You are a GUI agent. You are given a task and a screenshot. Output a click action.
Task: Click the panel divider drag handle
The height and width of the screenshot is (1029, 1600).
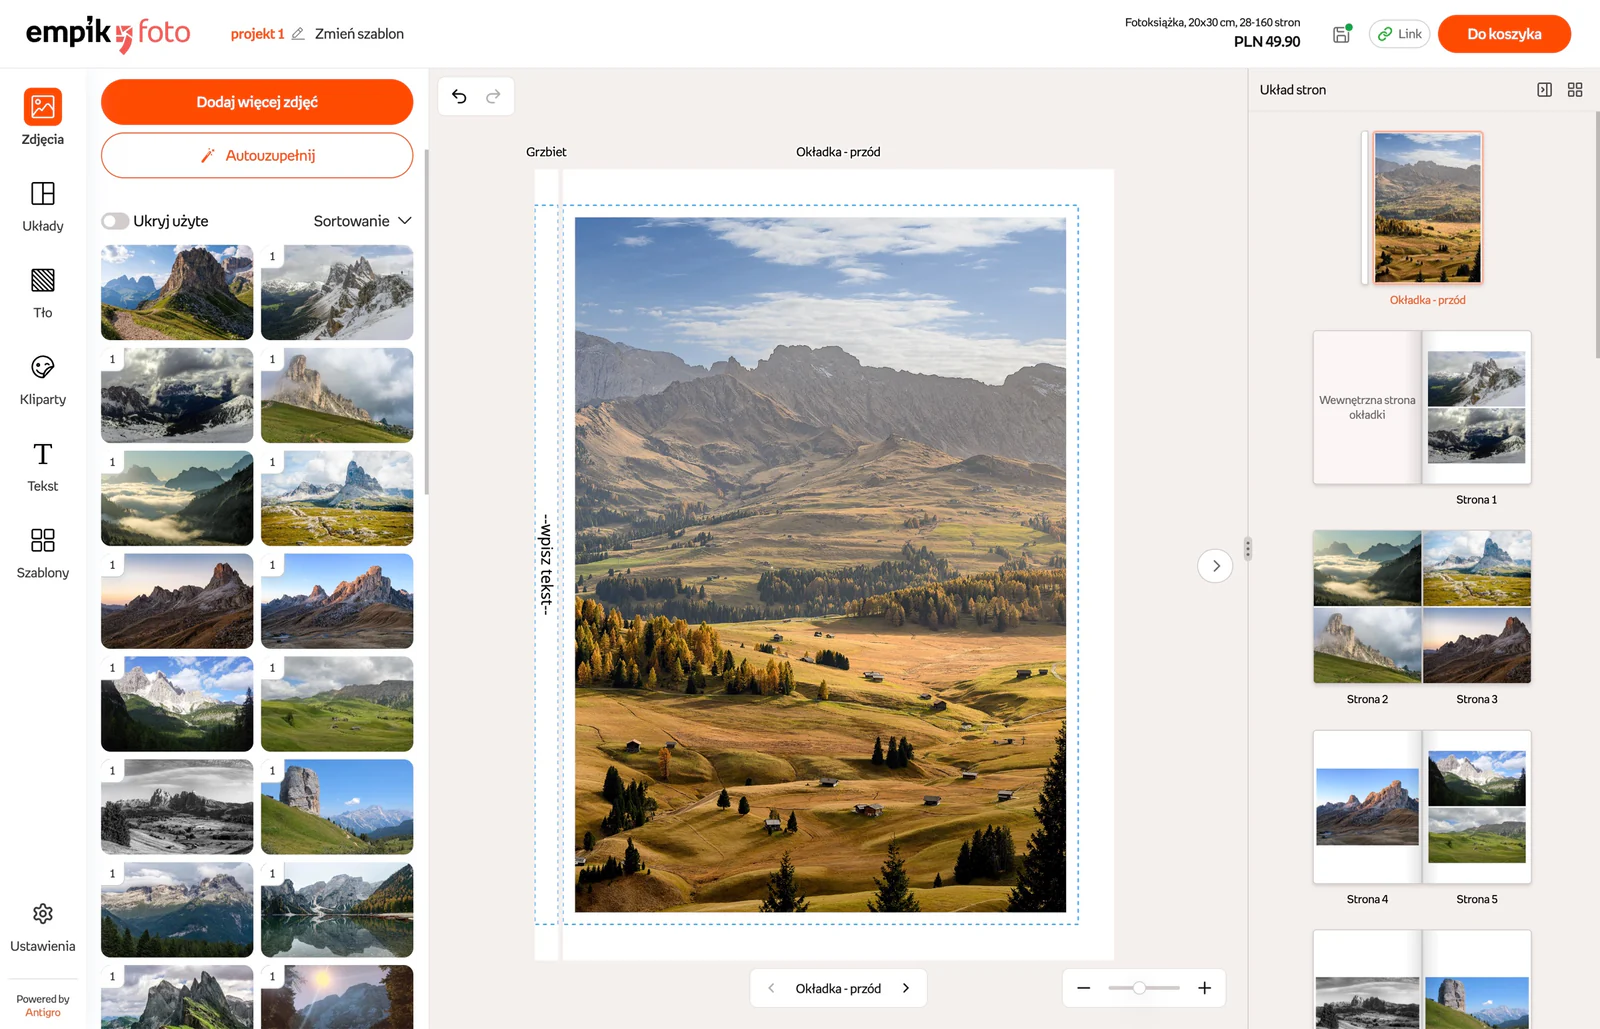tap(1248, 548)
